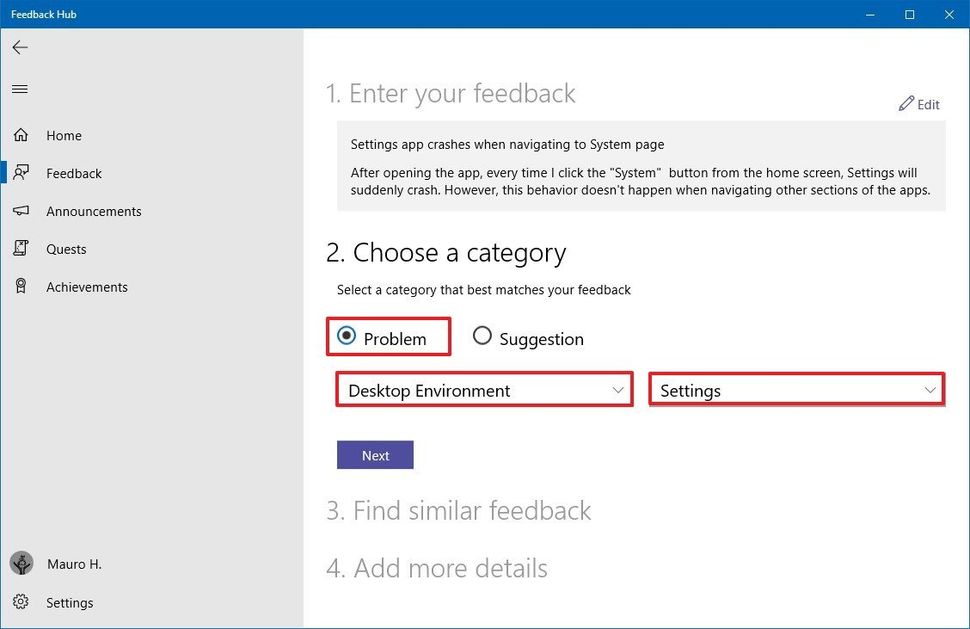Viewport: 970px width, 629px height.
Task: Click the Mauro H. profile entry
Action: (74, 564)
